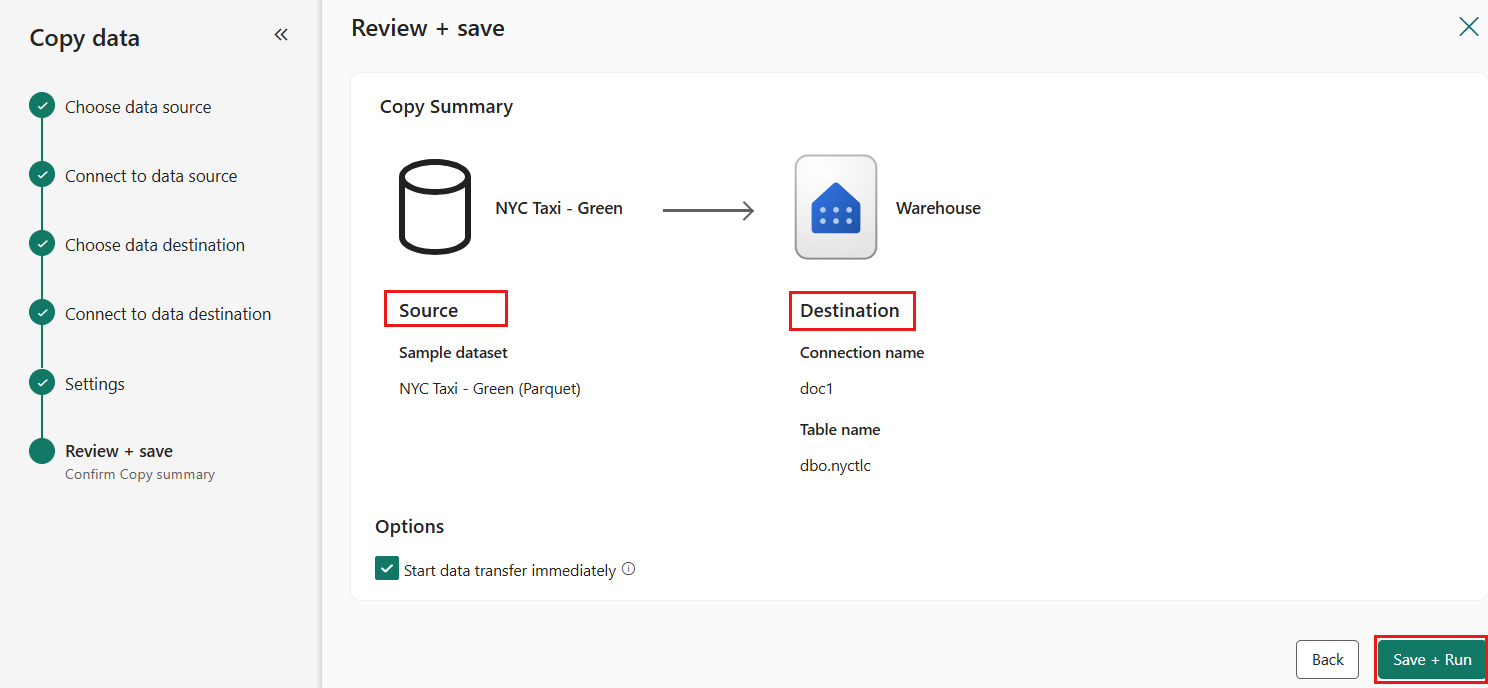Click the double-chevron collapse control
Image resolution: width=1488 pixels, height=688 pixels.
pos(281,34)
